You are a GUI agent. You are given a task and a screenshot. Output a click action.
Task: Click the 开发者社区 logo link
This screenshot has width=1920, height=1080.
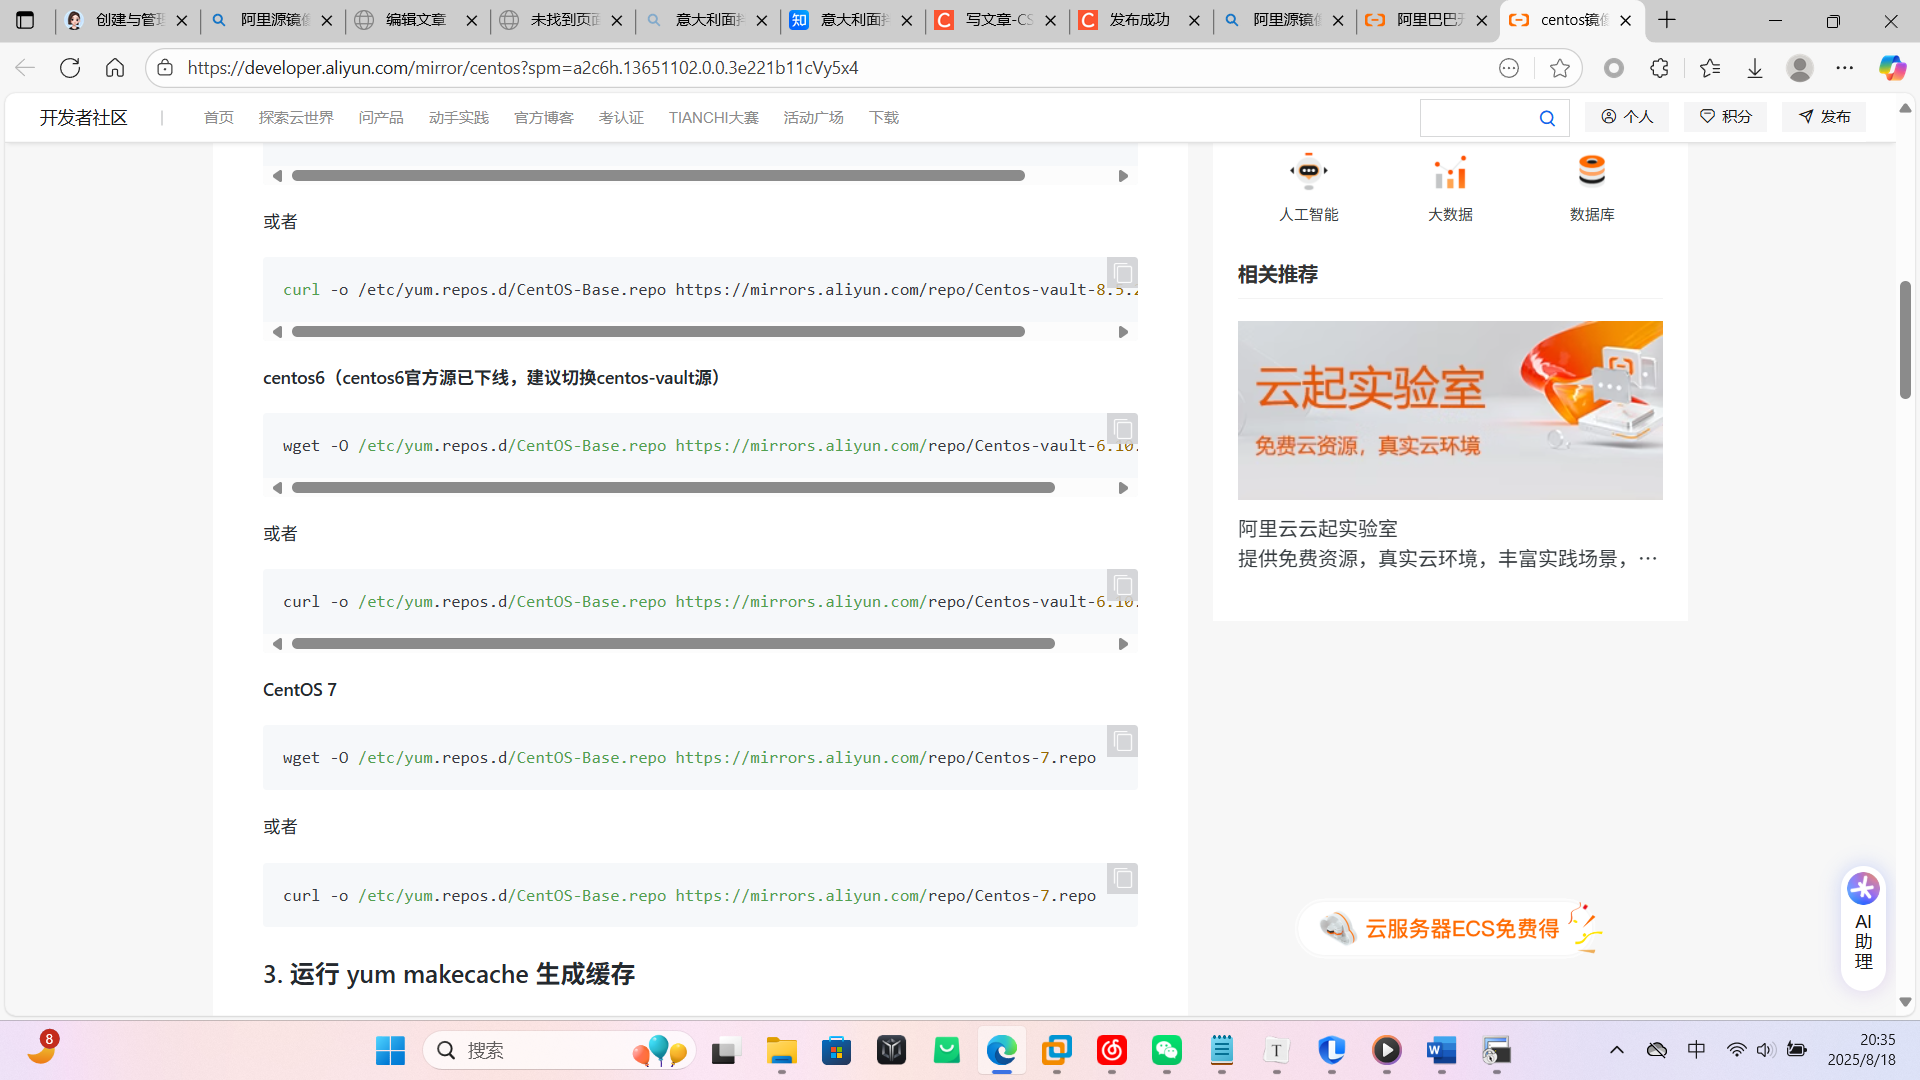(x=84, y=118)
